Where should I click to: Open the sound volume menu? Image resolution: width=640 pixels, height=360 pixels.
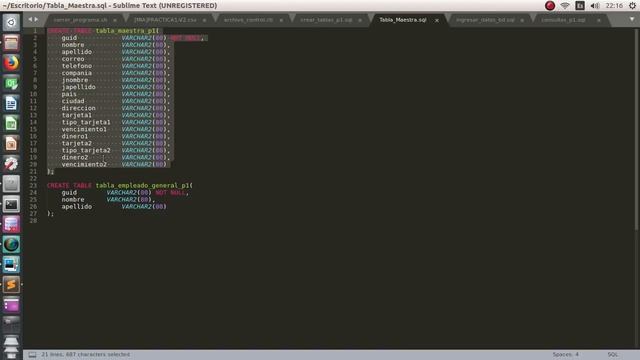pos(595,6)
